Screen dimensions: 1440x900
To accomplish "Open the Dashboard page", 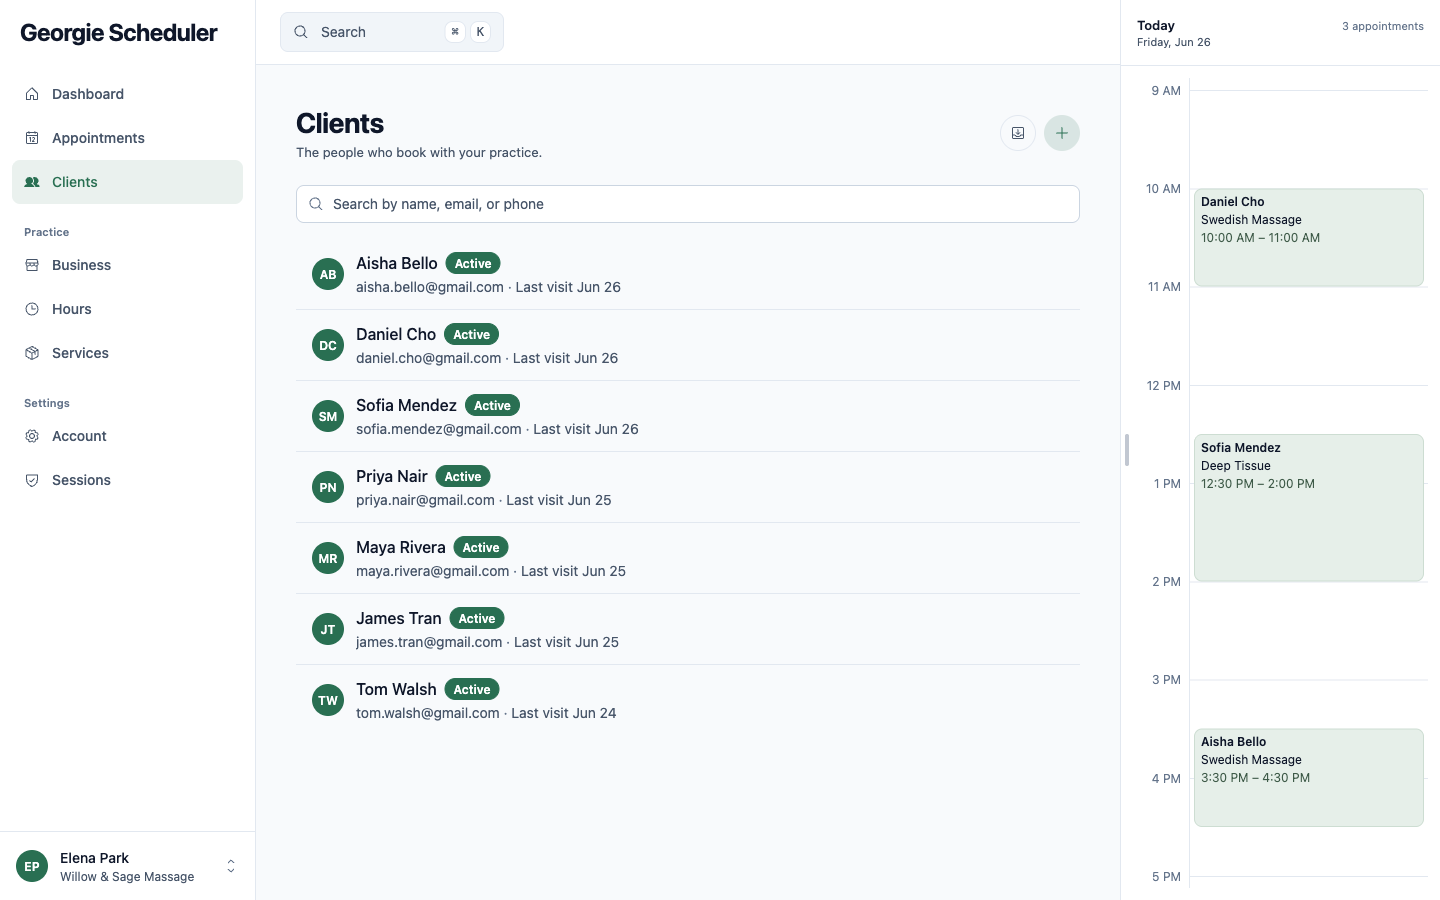I will tap(127, 94).
